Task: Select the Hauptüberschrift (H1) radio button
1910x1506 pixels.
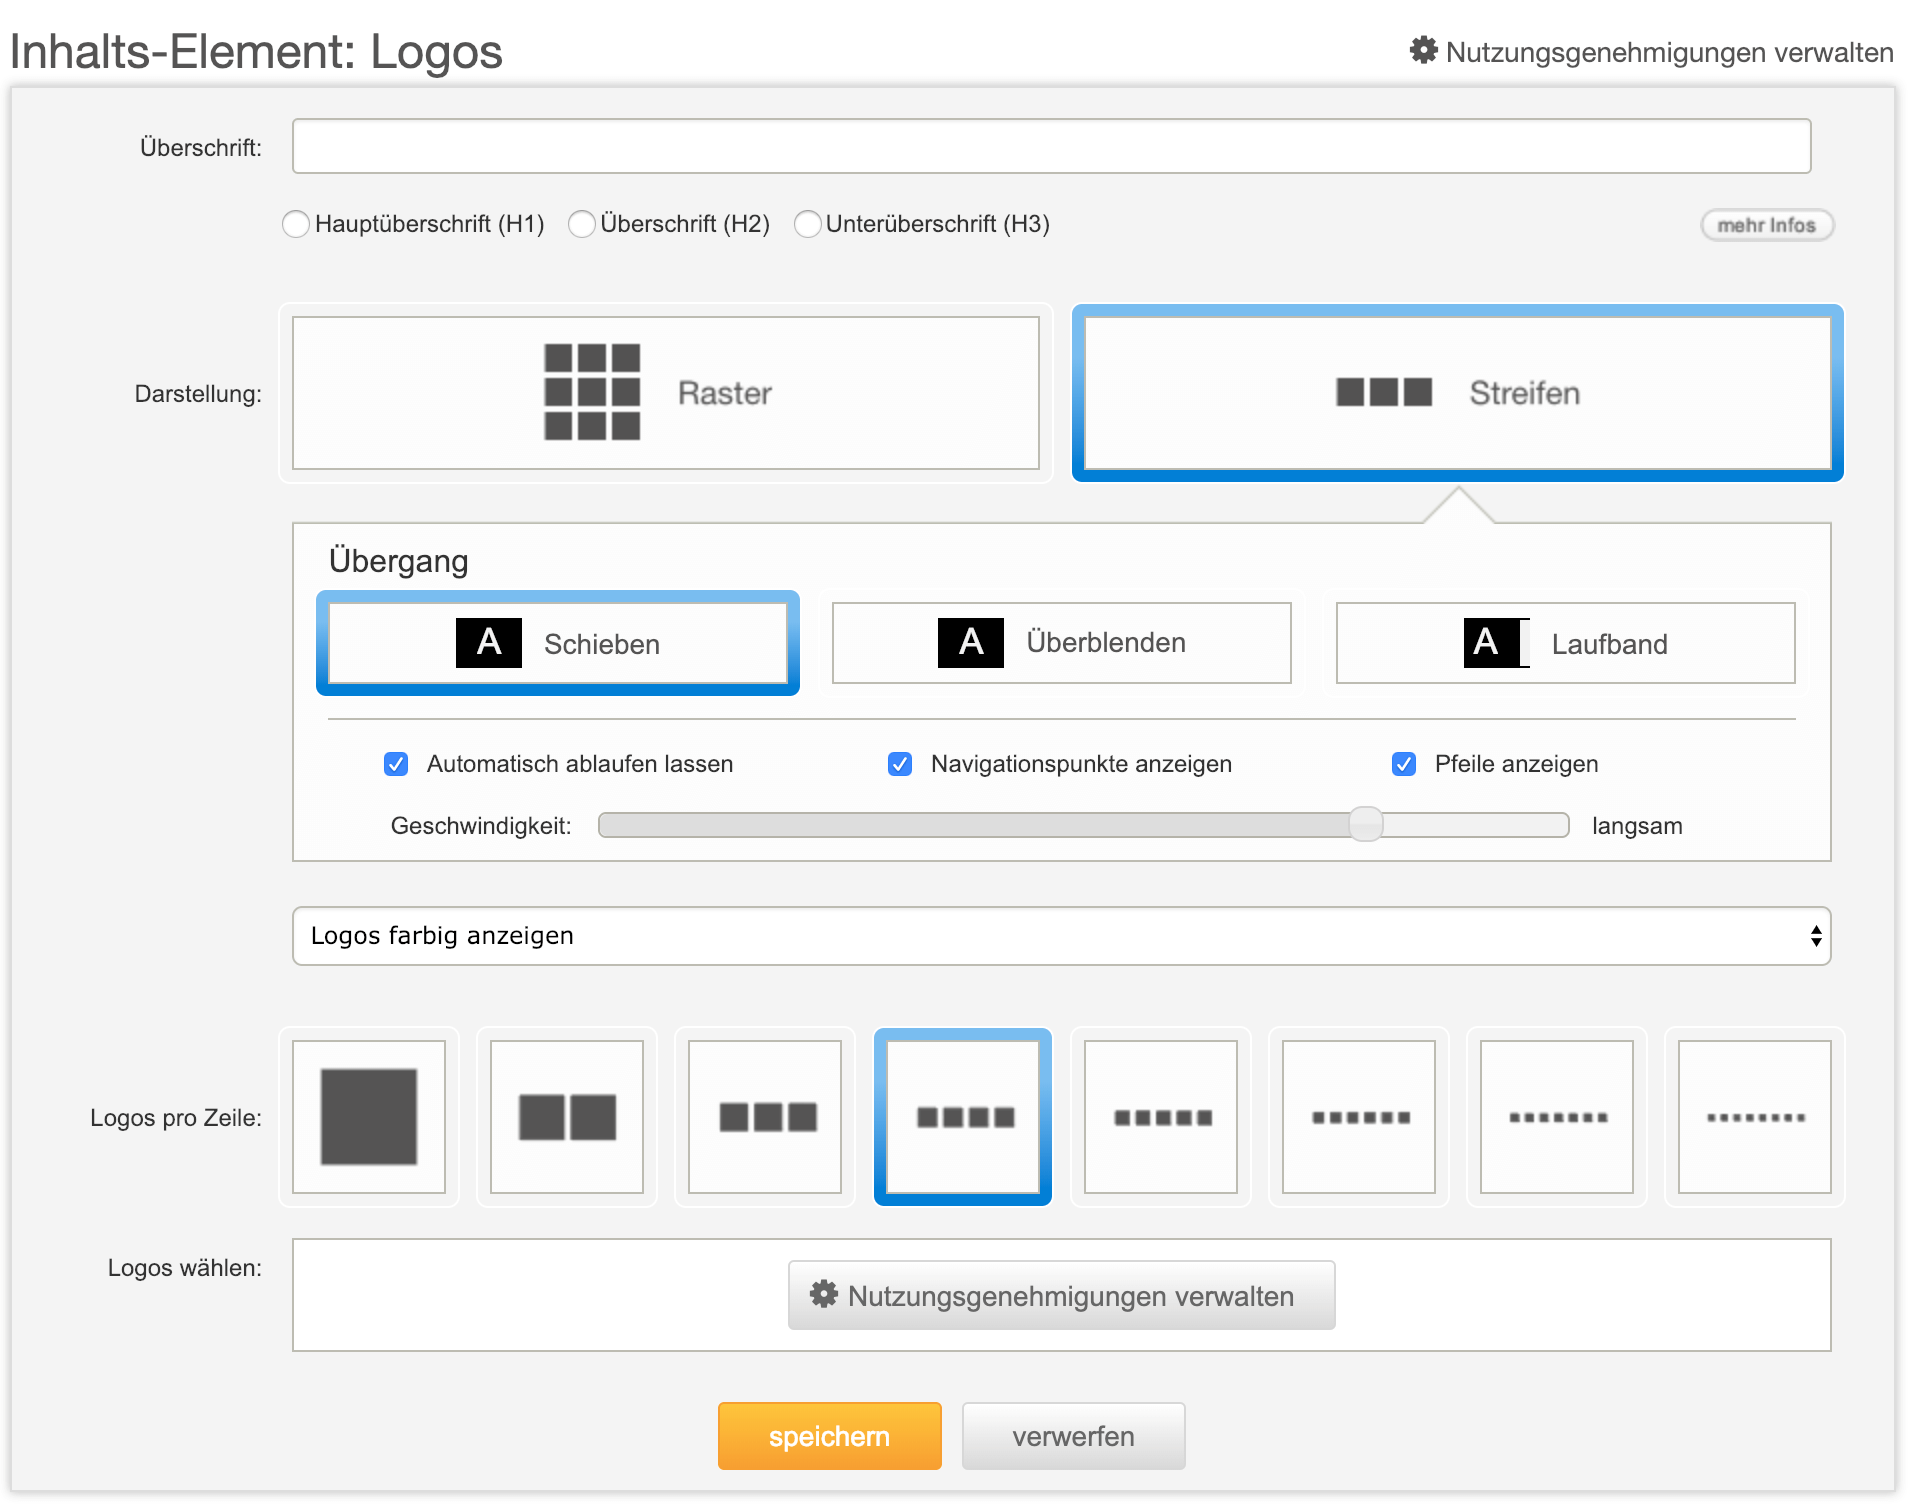Action: pyautogui.click(x=296, y=224)
